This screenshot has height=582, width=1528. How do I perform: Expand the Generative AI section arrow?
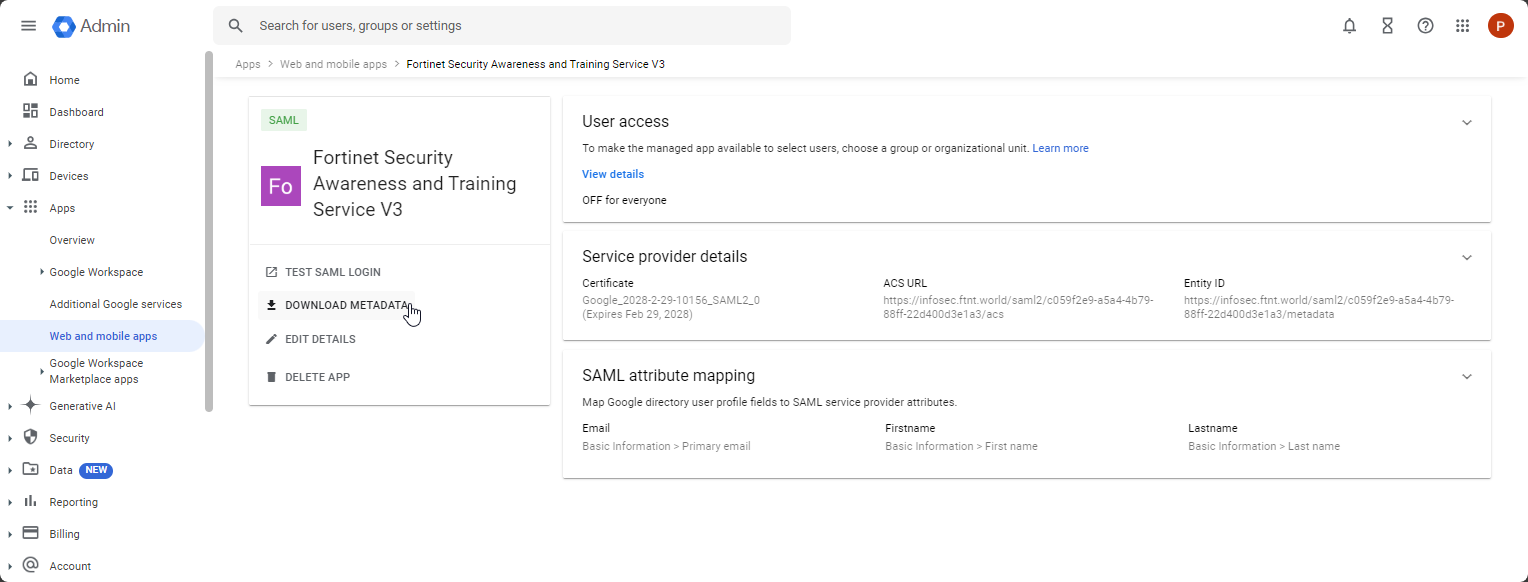(x=9, y=406)
